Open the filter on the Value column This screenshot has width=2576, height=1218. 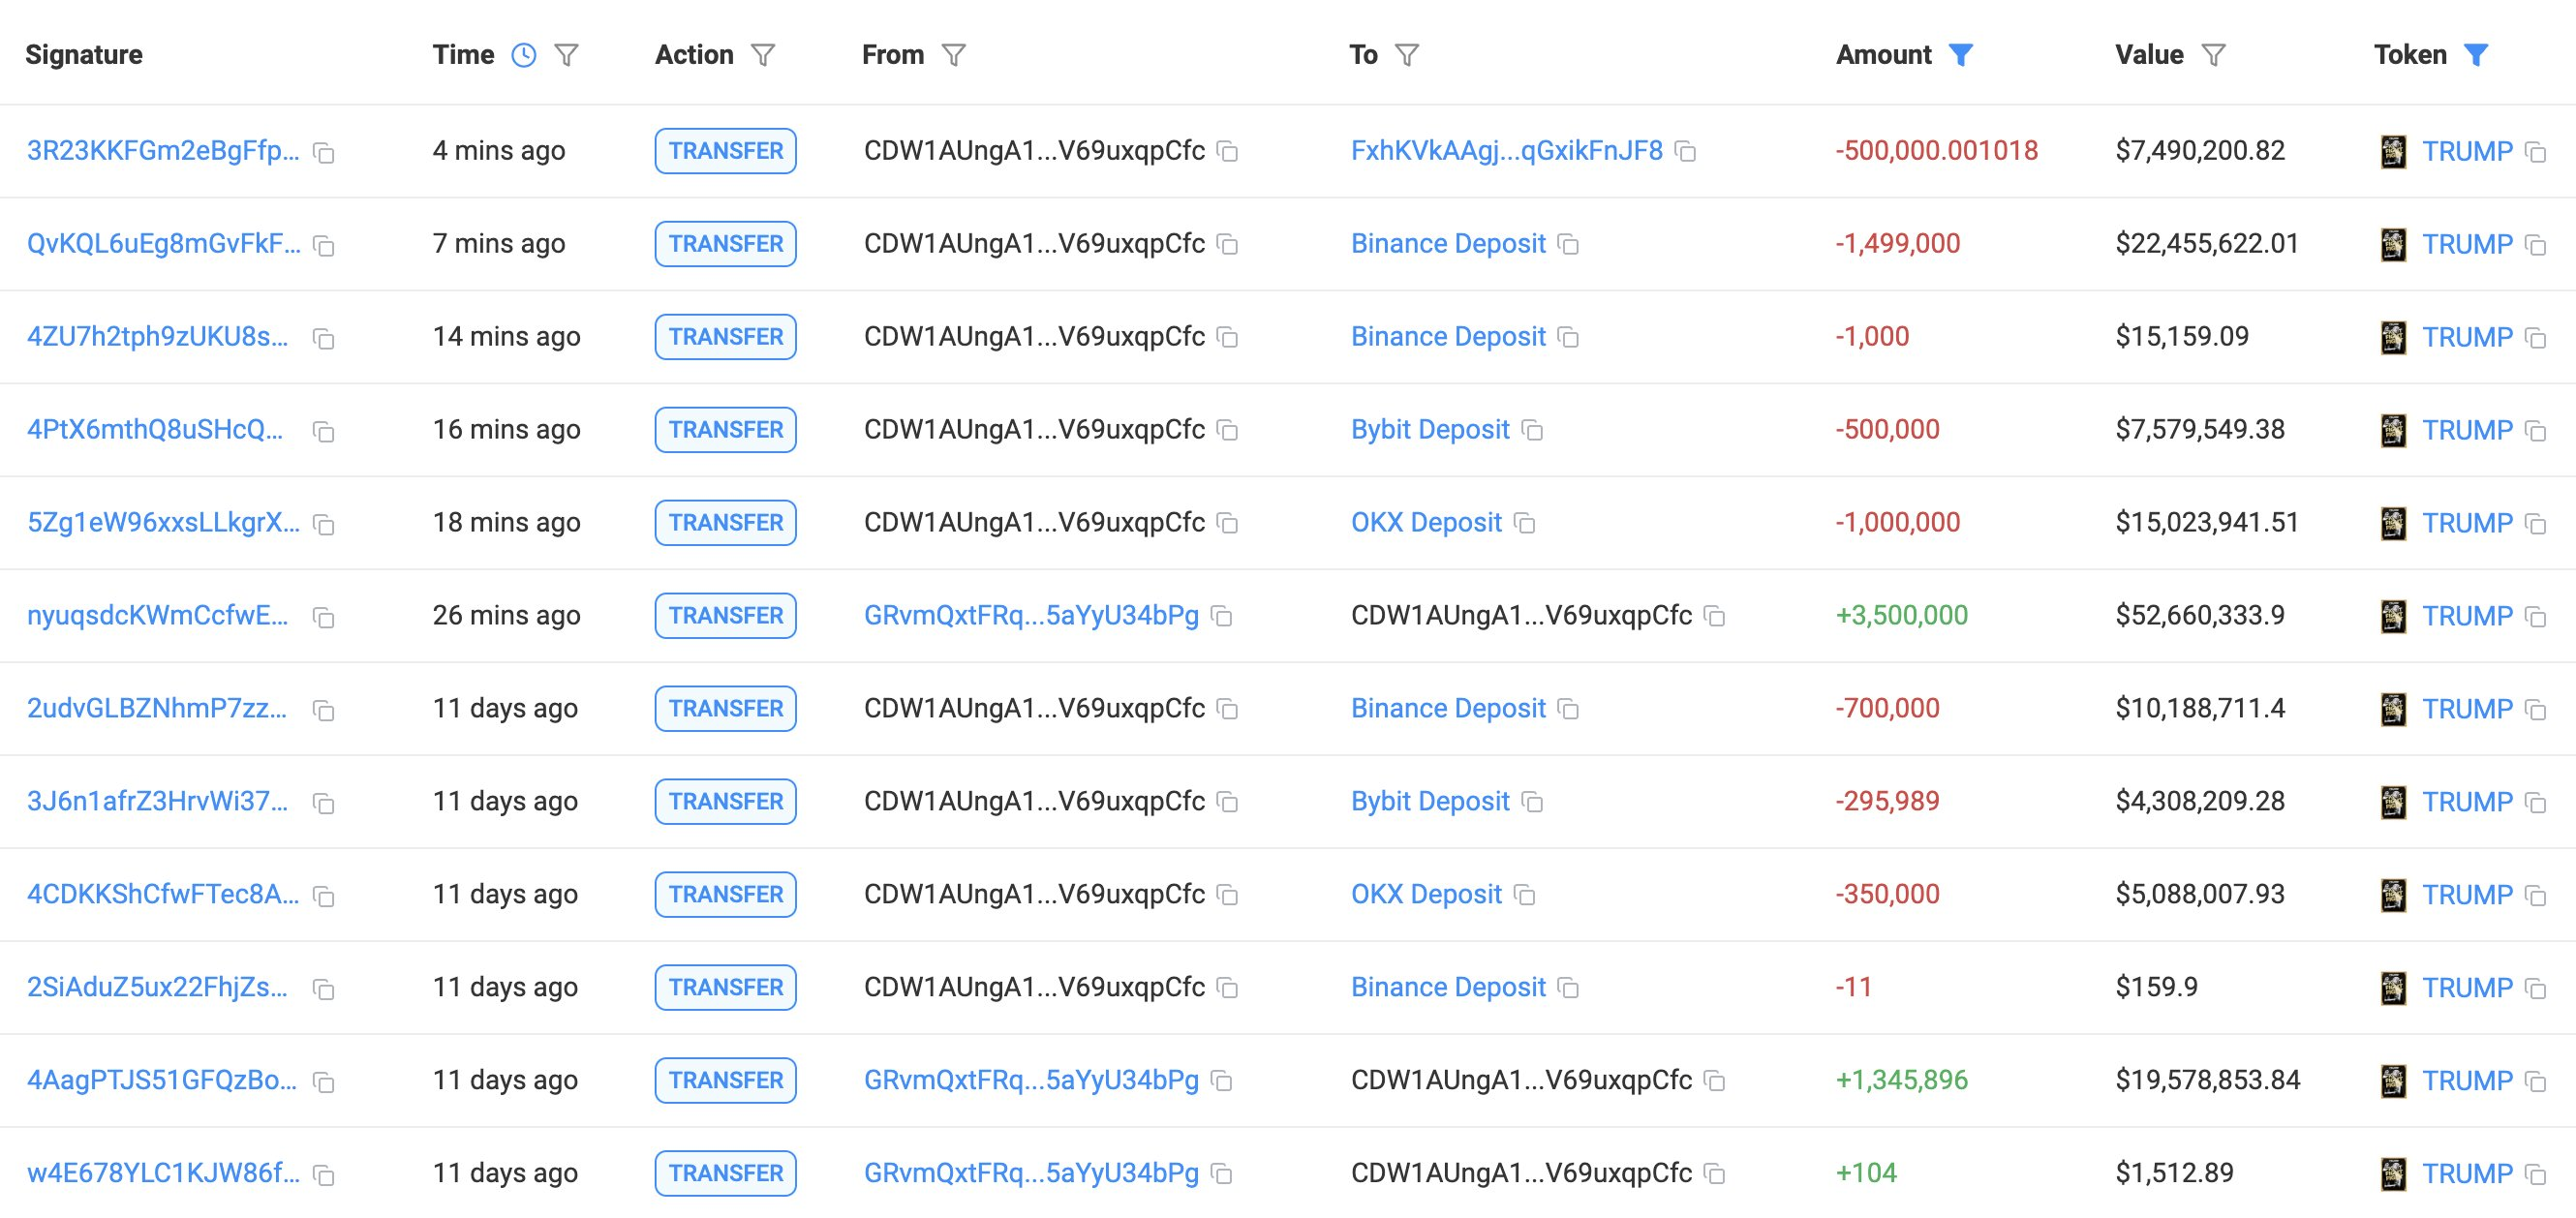click(x=2213, y=55)
